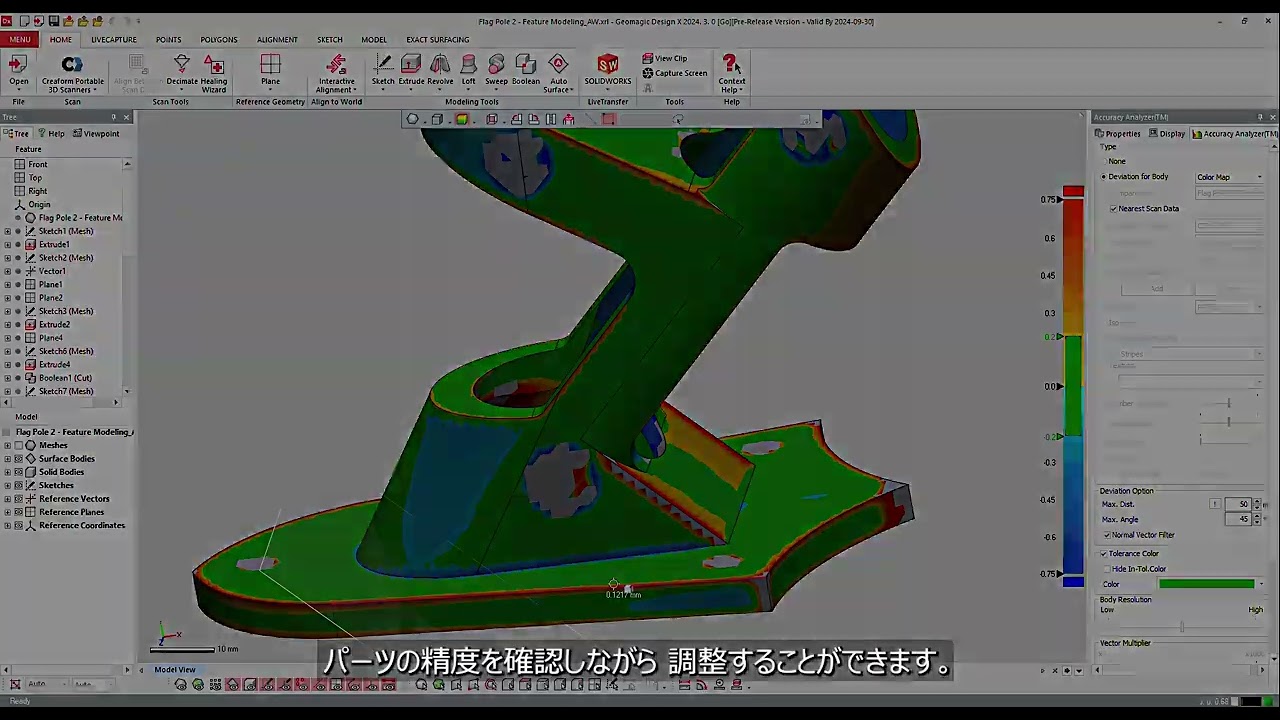Click the Vector1 feature icon
Screen dimensions: 1280x720
[31, 271]
